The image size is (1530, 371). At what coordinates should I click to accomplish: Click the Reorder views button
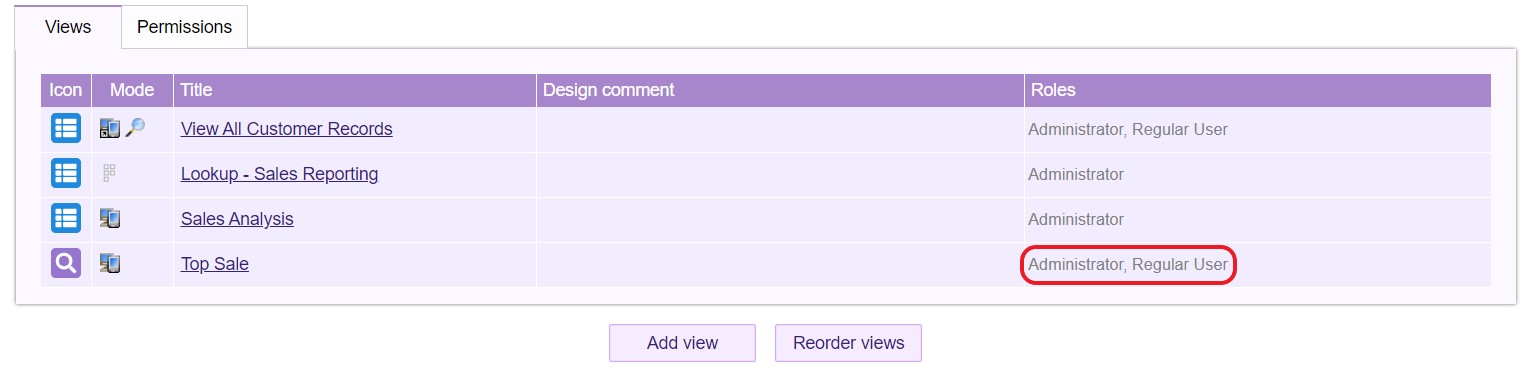(x=848, y=343)
